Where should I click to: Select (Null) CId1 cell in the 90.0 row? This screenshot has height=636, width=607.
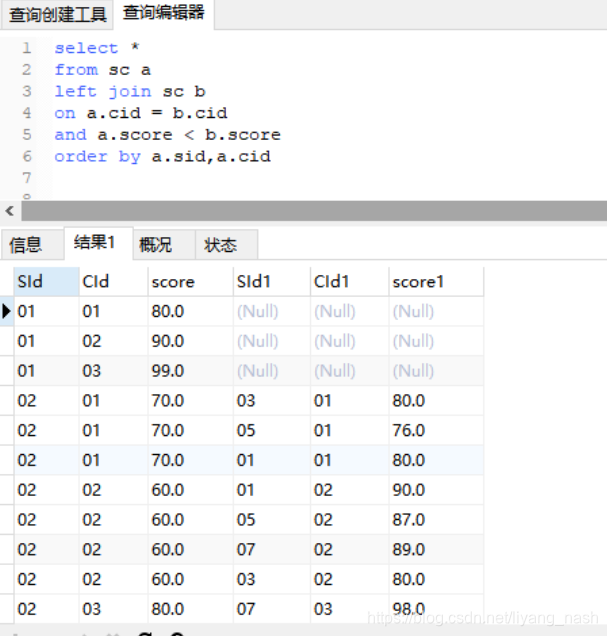(x=350, y=341)
